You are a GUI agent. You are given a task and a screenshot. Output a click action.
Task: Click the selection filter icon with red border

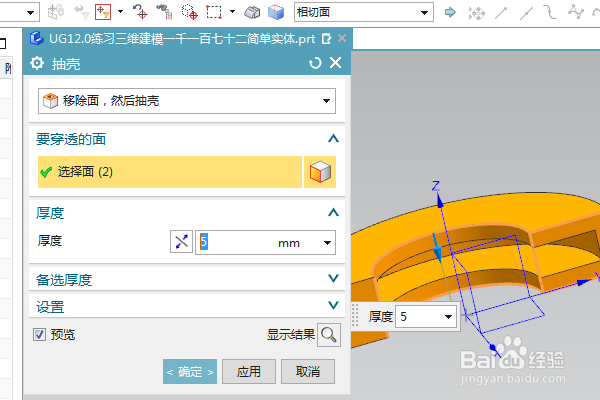click(103, 12)
